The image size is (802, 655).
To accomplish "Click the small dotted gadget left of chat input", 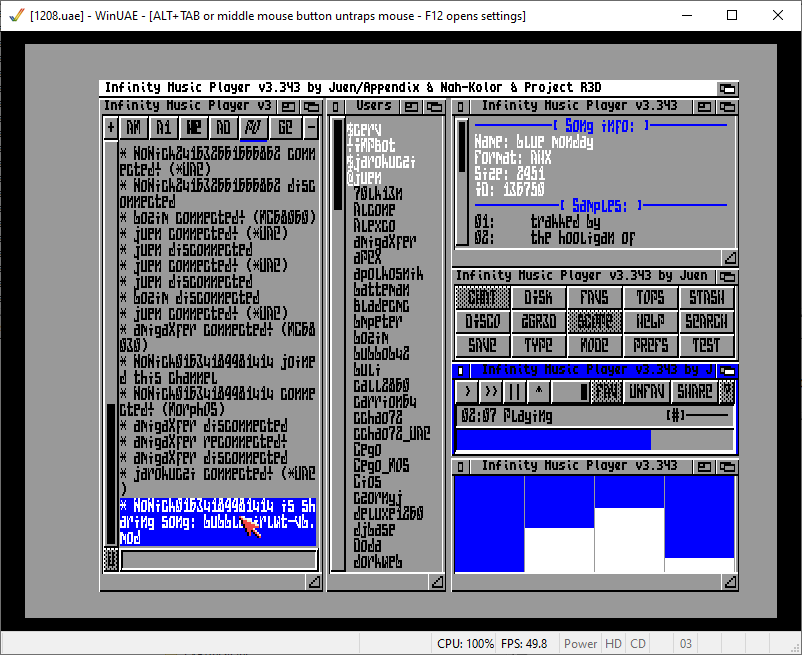I will 111,559.
